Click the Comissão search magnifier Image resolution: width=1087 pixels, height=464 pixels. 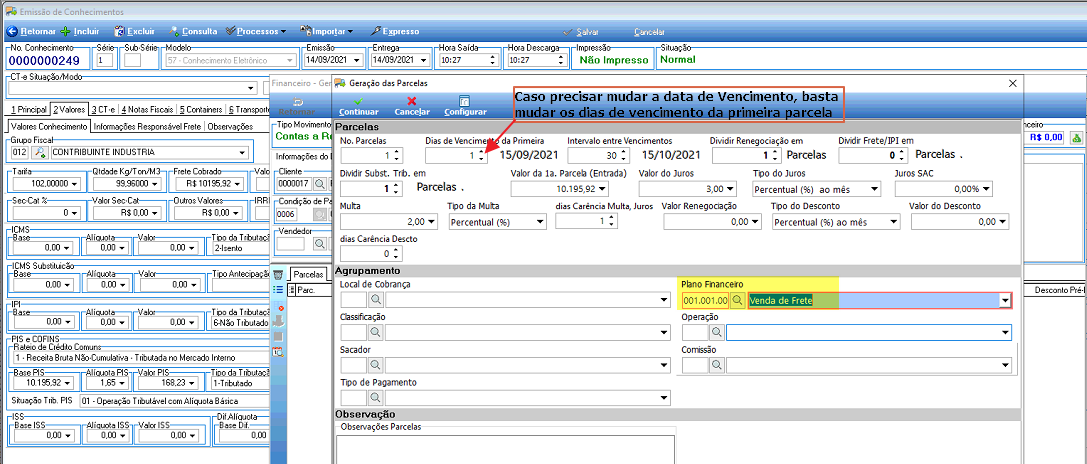(716, 366)
